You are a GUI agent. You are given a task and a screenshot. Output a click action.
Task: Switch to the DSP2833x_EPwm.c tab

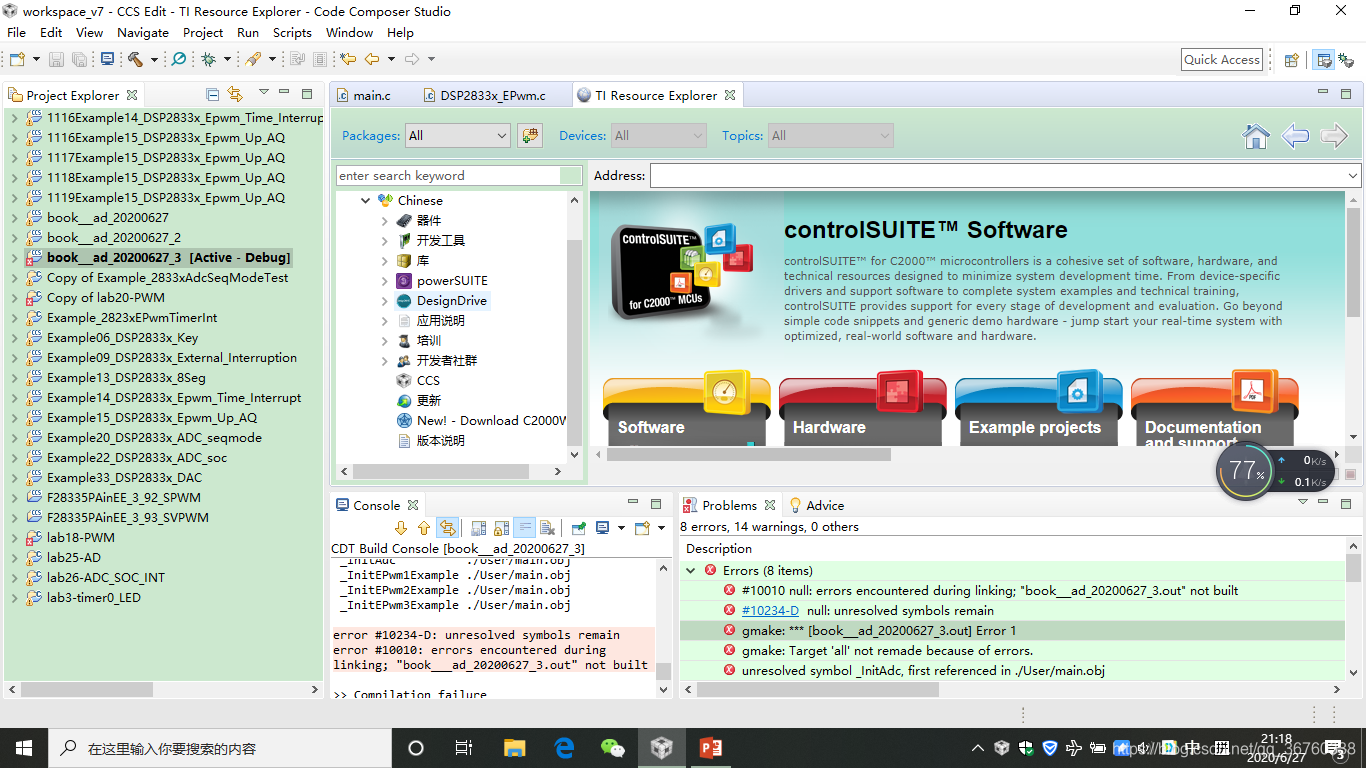492,95
